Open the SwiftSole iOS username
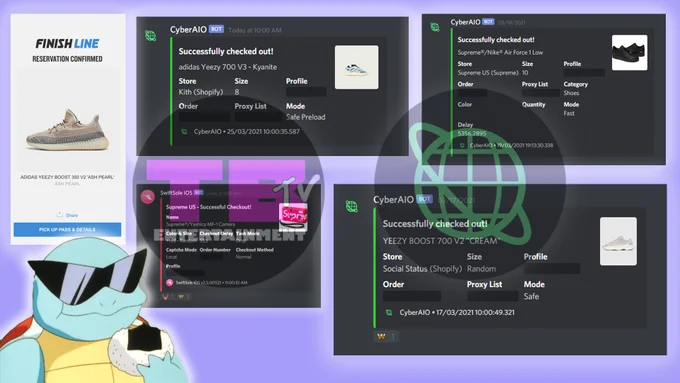The image size is (680, 383). coord(176,193)
